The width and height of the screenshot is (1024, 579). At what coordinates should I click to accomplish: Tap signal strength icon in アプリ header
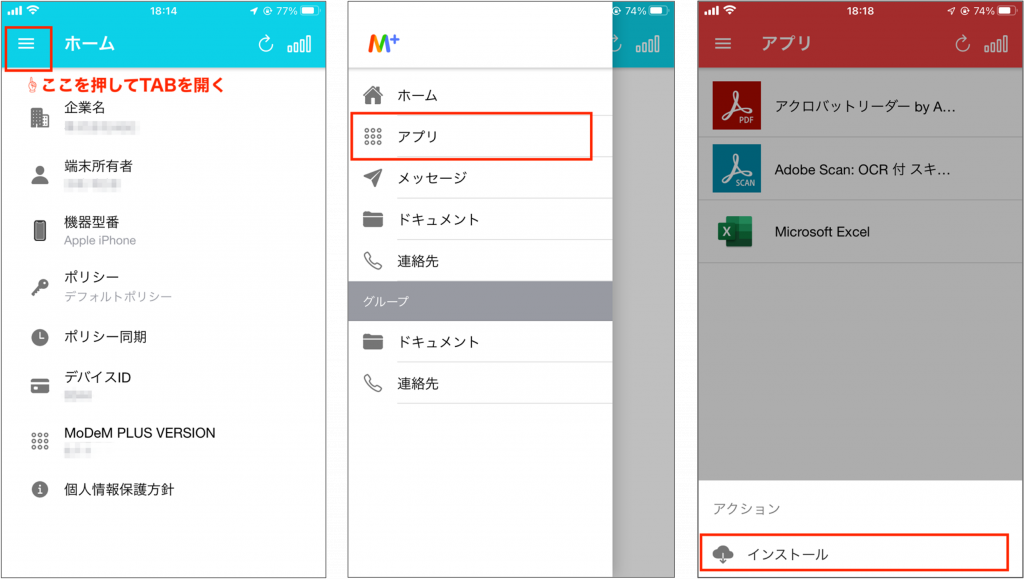point(995,44)
